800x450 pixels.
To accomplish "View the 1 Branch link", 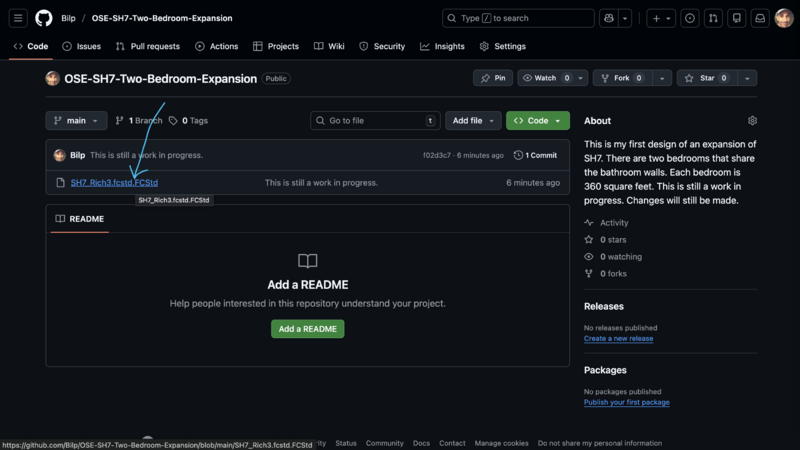I will click(139, 120).
